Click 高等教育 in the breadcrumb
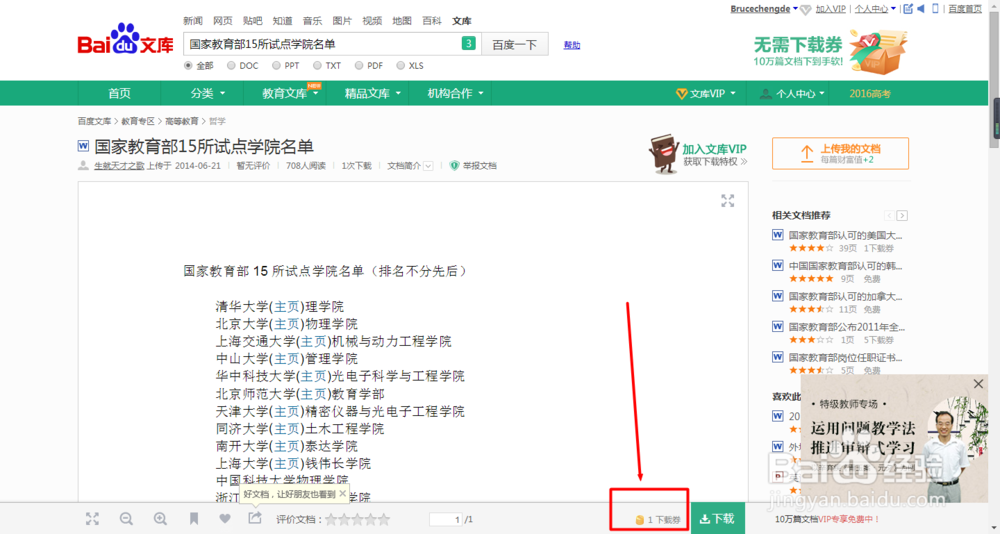Viewport: 1000px width, 534px height. tap(182, 121)
